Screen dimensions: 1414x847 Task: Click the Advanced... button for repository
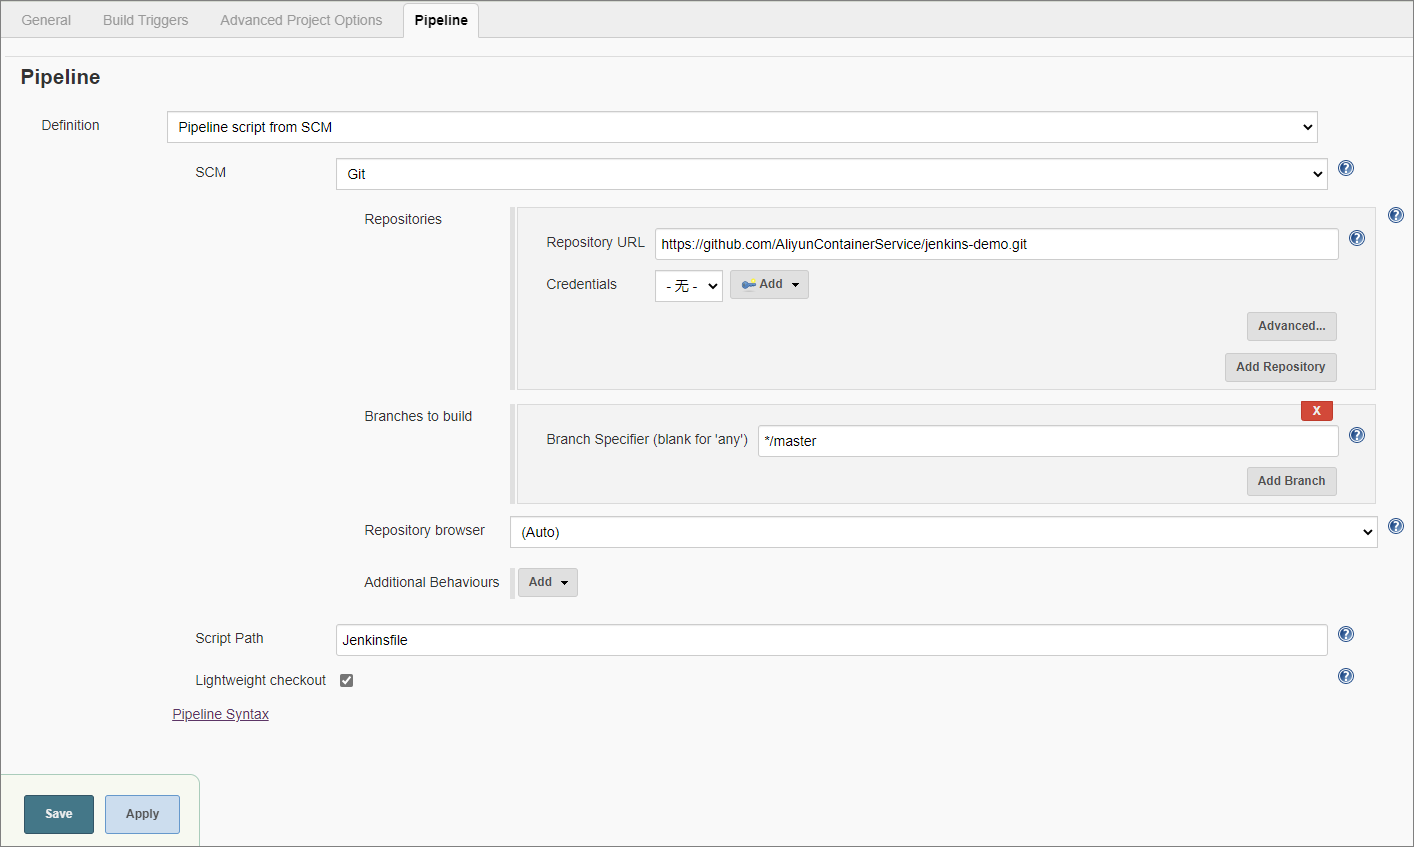point(1292,326)
